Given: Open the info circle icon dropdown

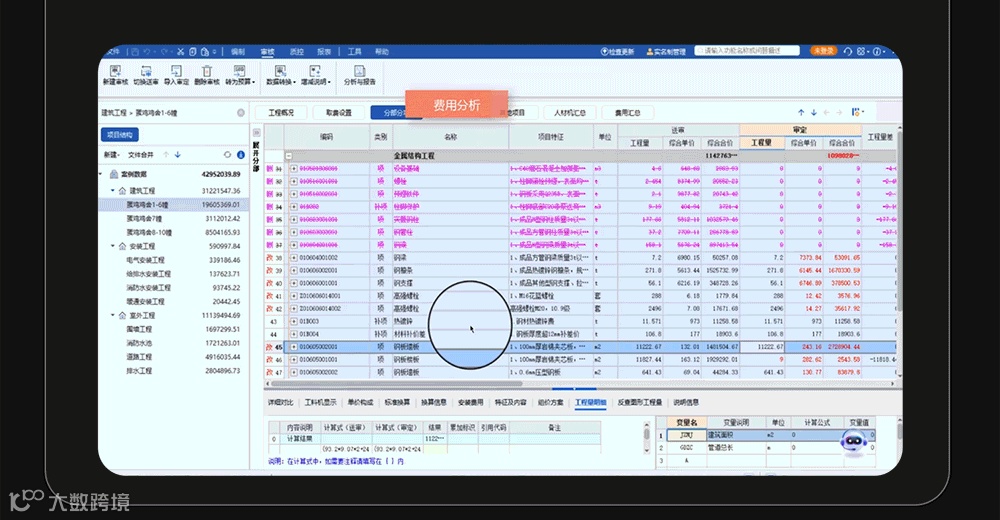Looking at the screenshot, I should coord(879,52).
